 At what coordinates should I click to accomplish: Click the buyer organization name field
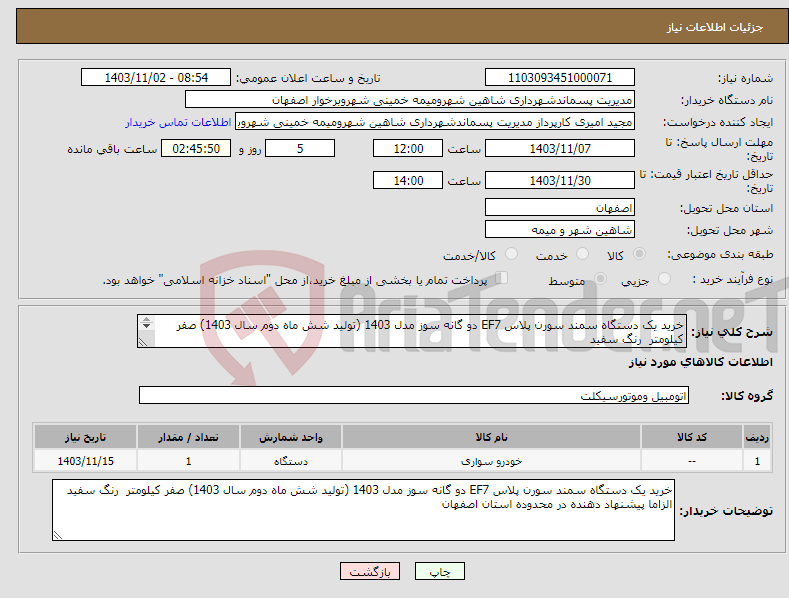coord(410,99)
